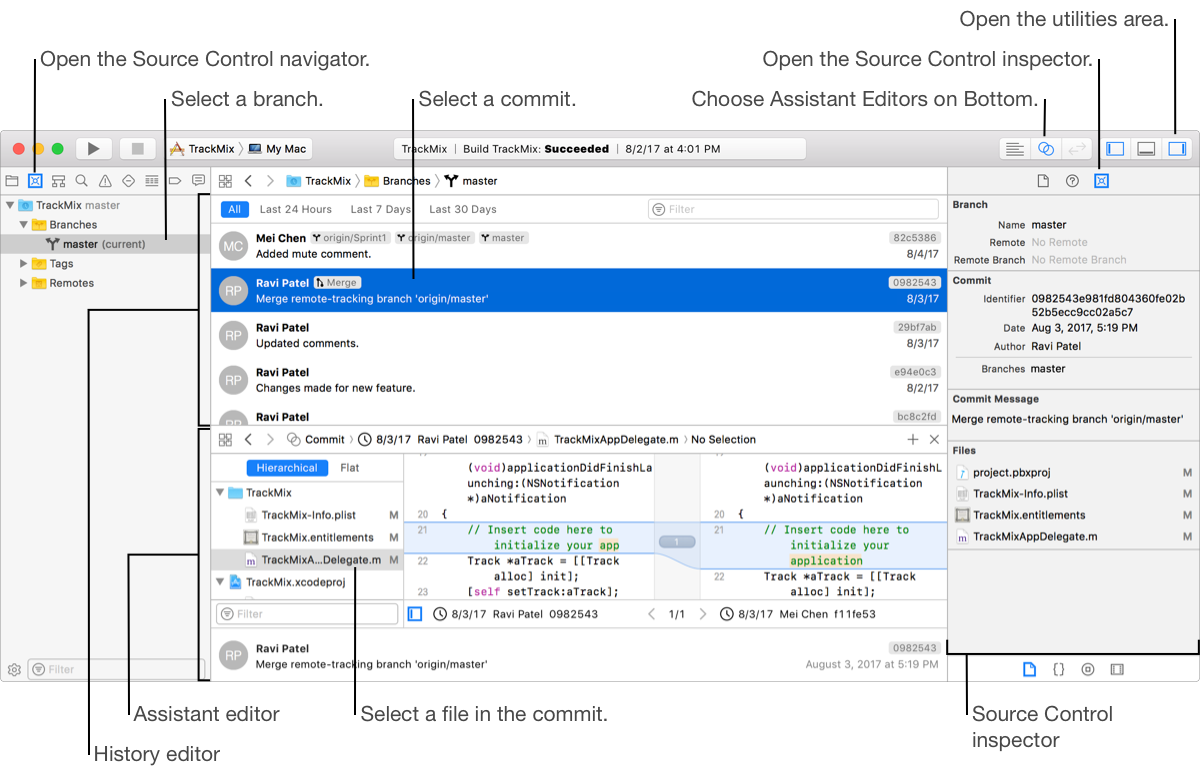
Task: Toggle the navigator area visibility
Action: click(x=1115, y=149)
